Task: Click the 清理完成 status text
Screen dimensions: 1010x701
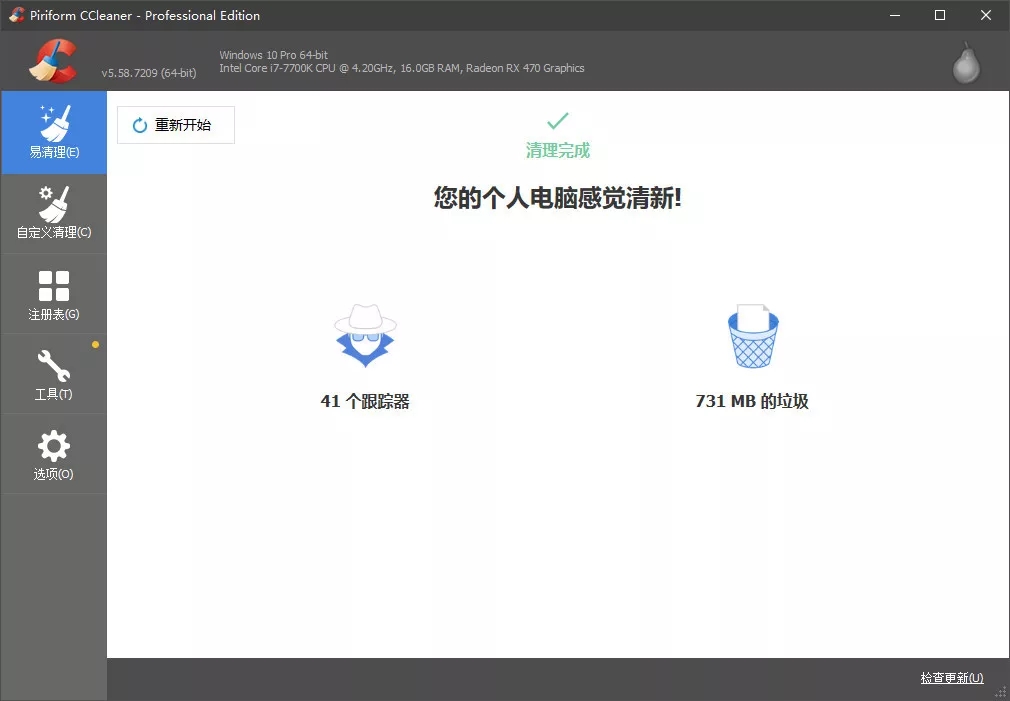Action: pos(558,150)
